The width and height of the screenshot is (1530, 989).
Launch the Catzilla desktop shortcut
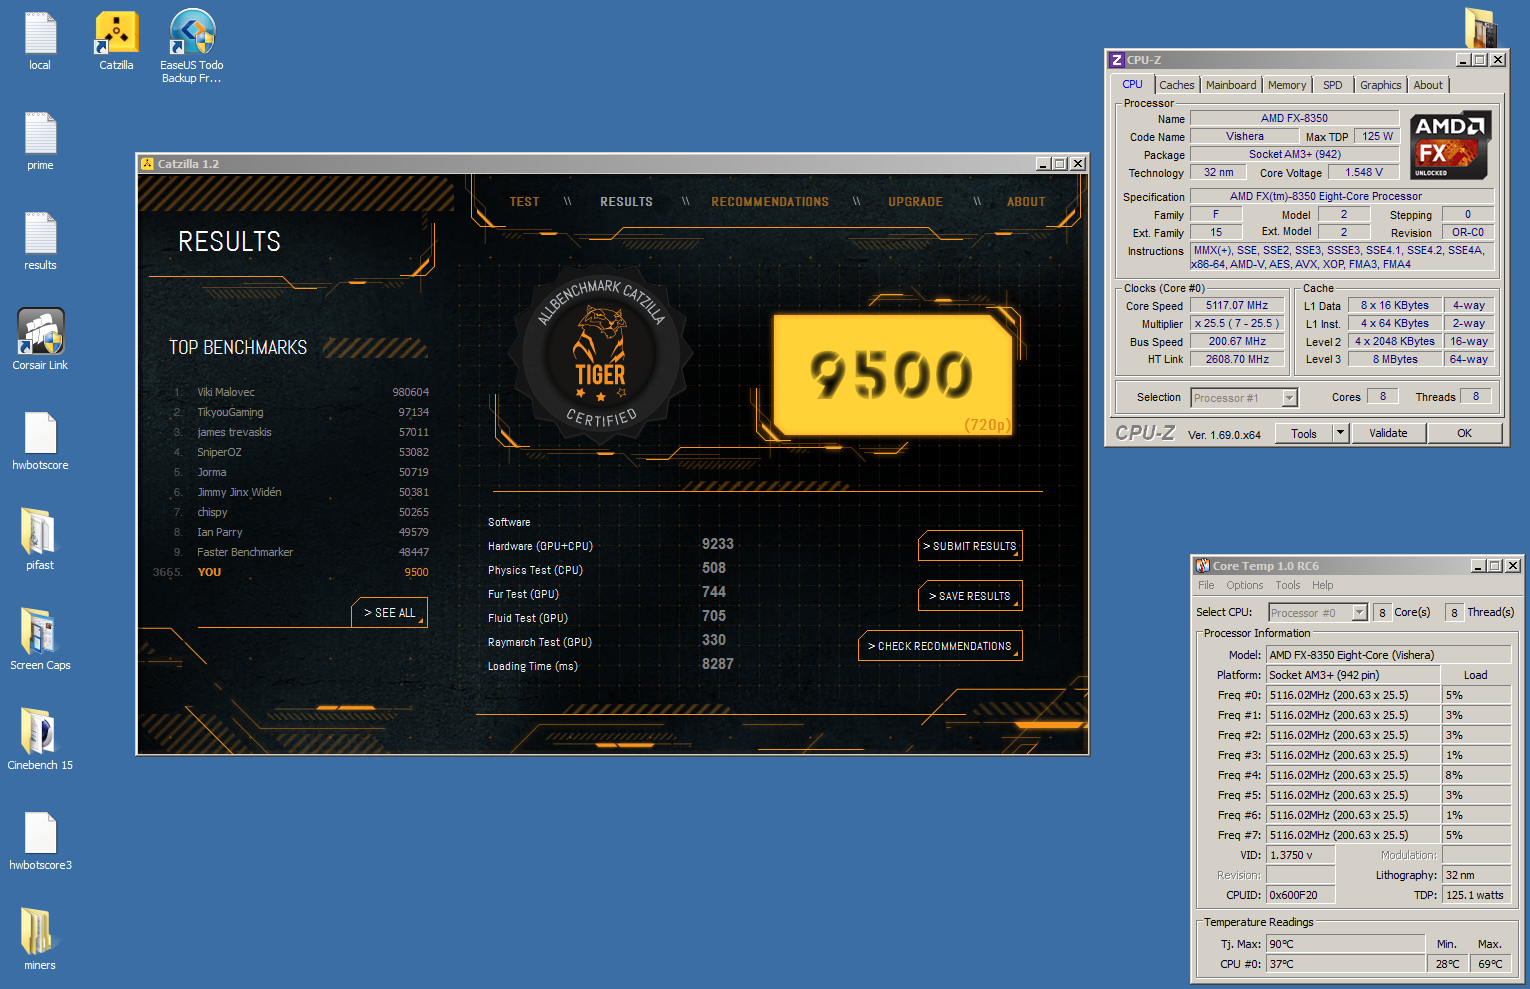pyautogui.click(x=116, y=42)
